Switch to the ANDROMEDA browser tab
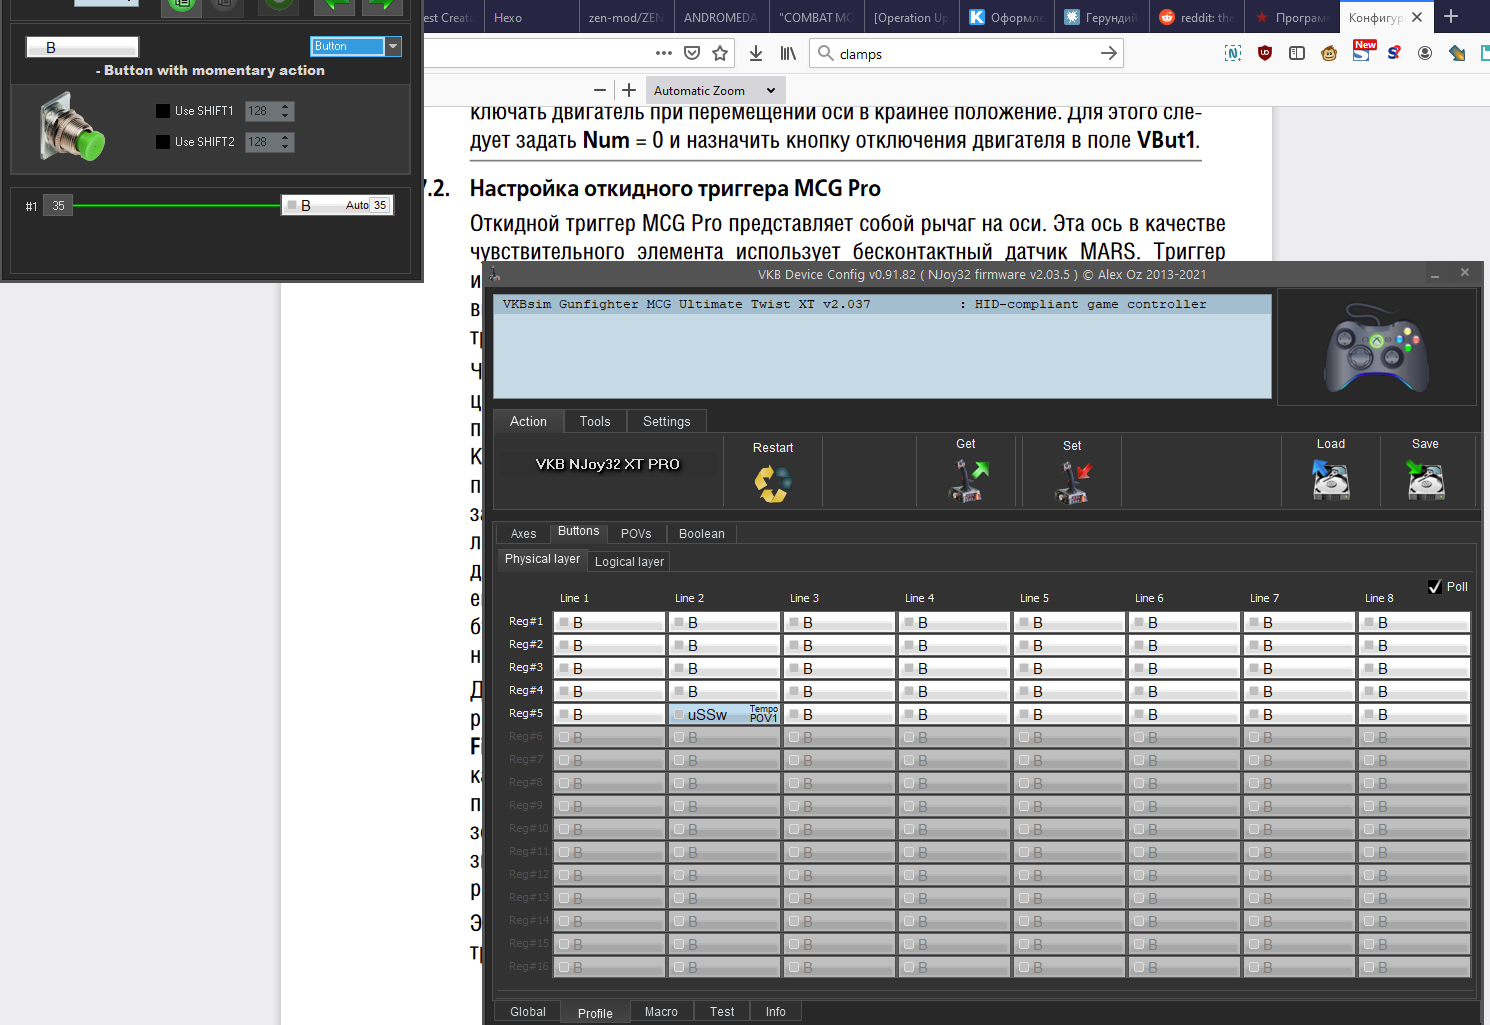The width and height of the screenshot is (1490, 1025). point(720,17)
